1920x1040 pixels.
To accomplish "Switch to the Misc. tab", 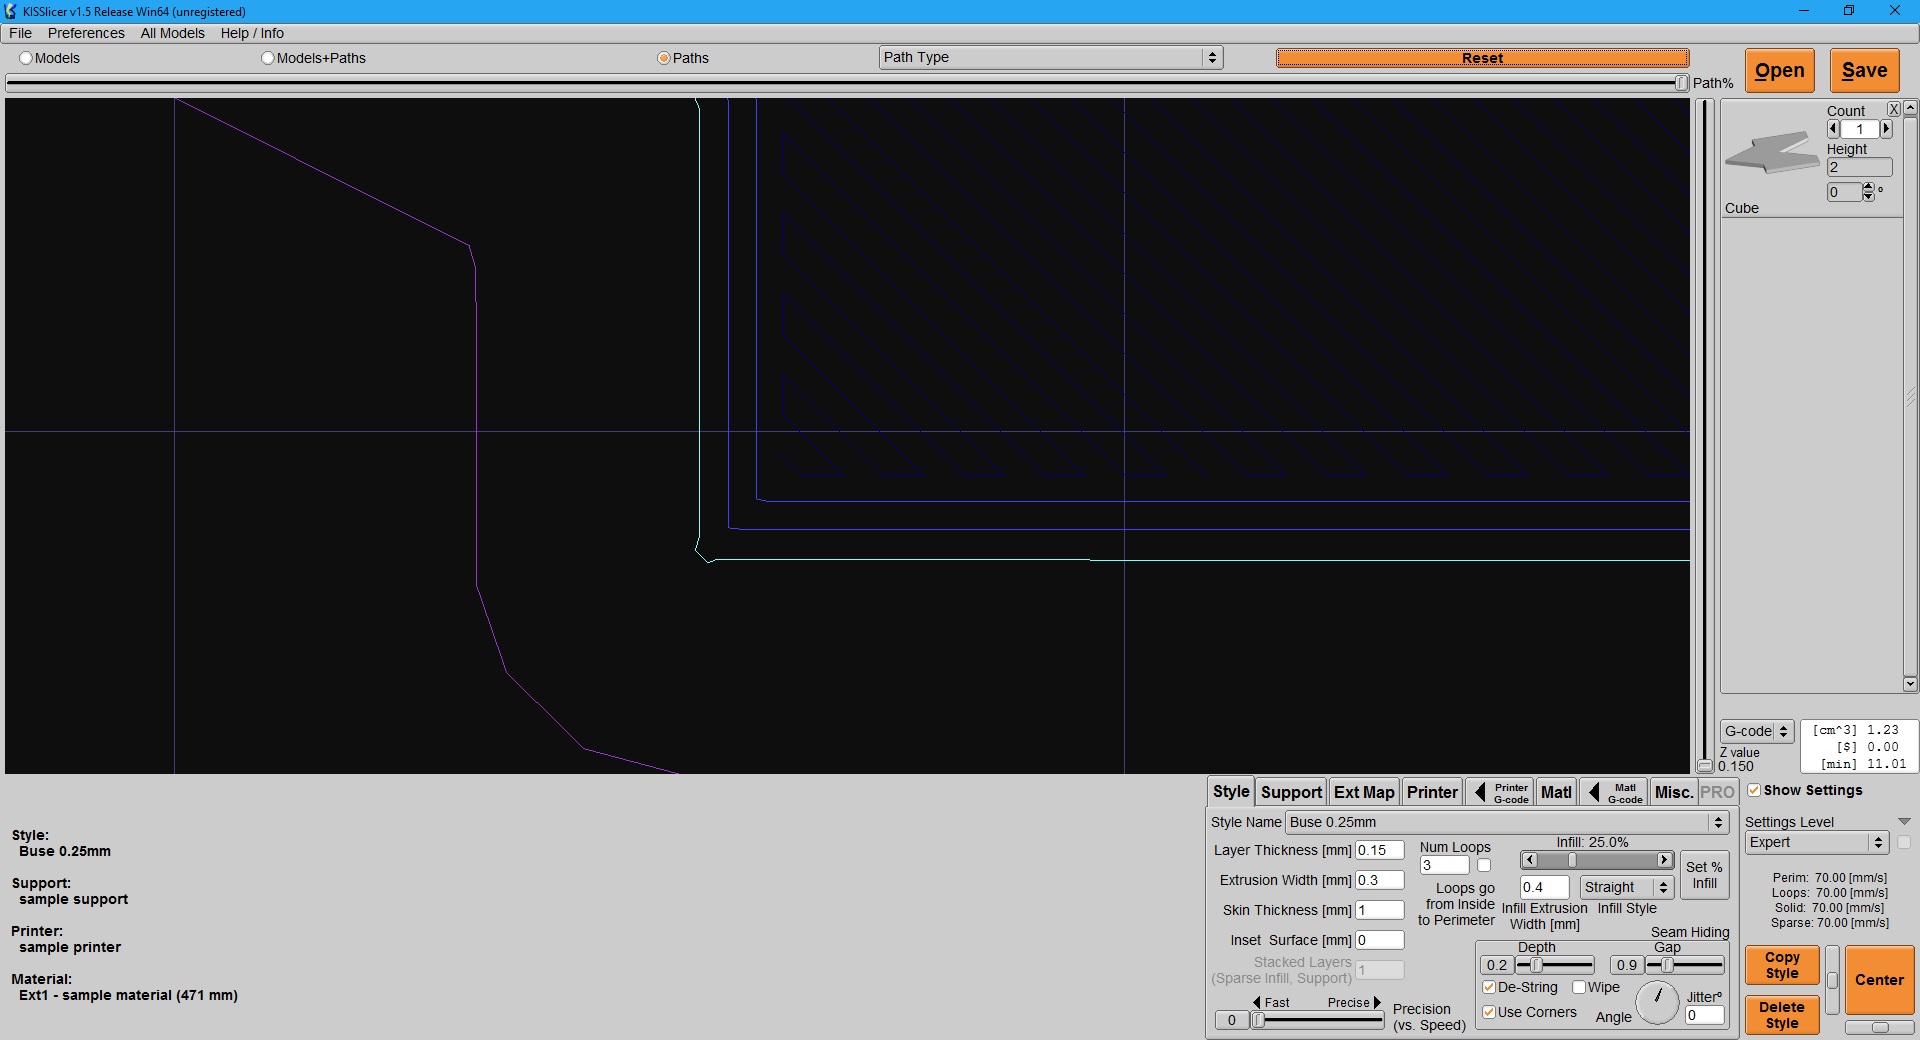I will pos(1673,792).
